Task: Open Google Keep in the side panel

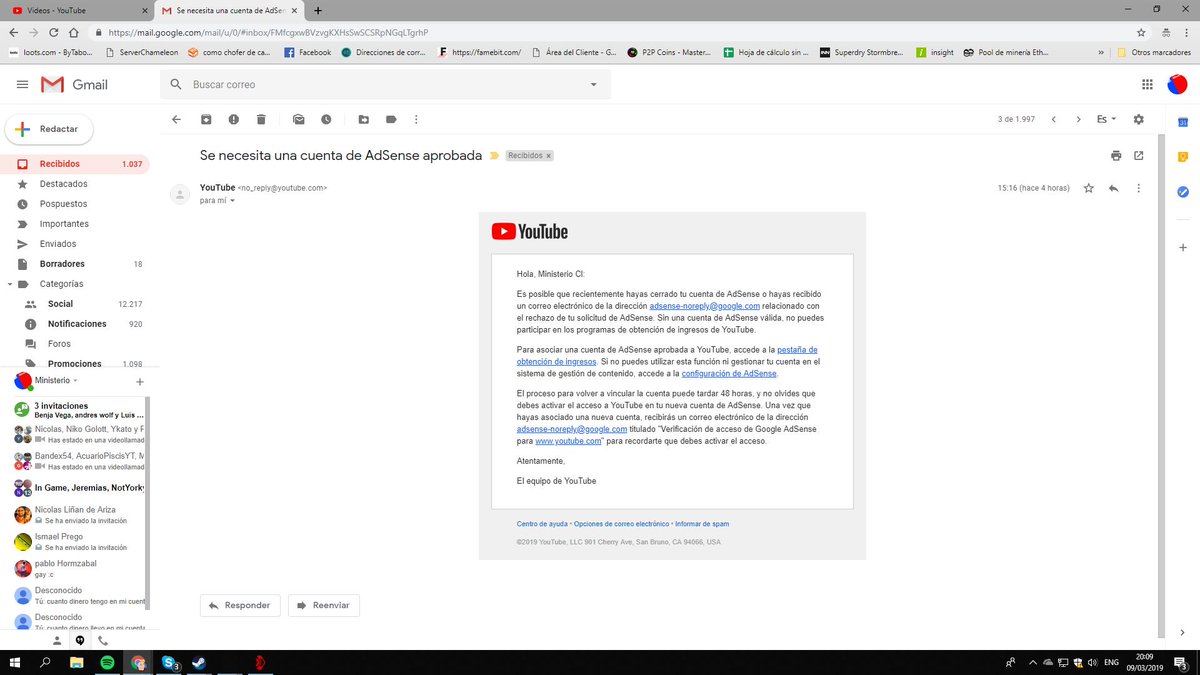Action: (1182, 156)
